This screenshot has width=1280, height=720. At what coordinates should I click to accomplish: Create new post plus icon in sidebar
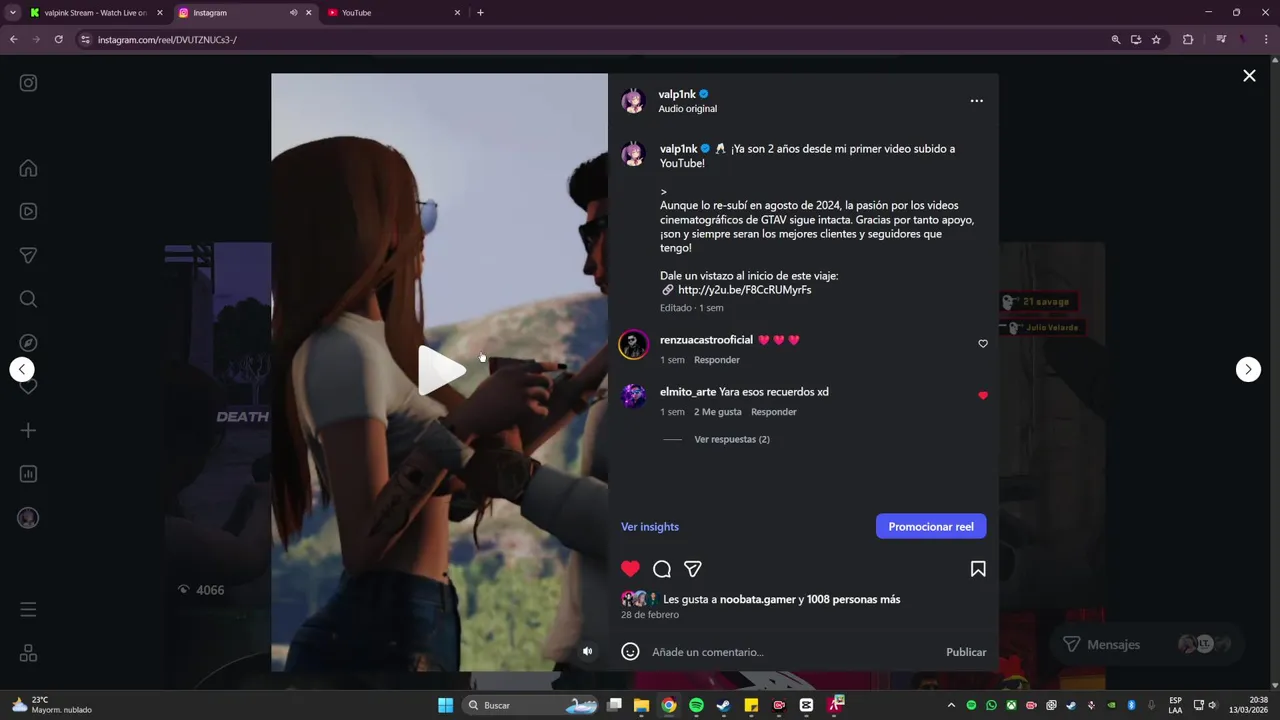(x=28, y=430)
